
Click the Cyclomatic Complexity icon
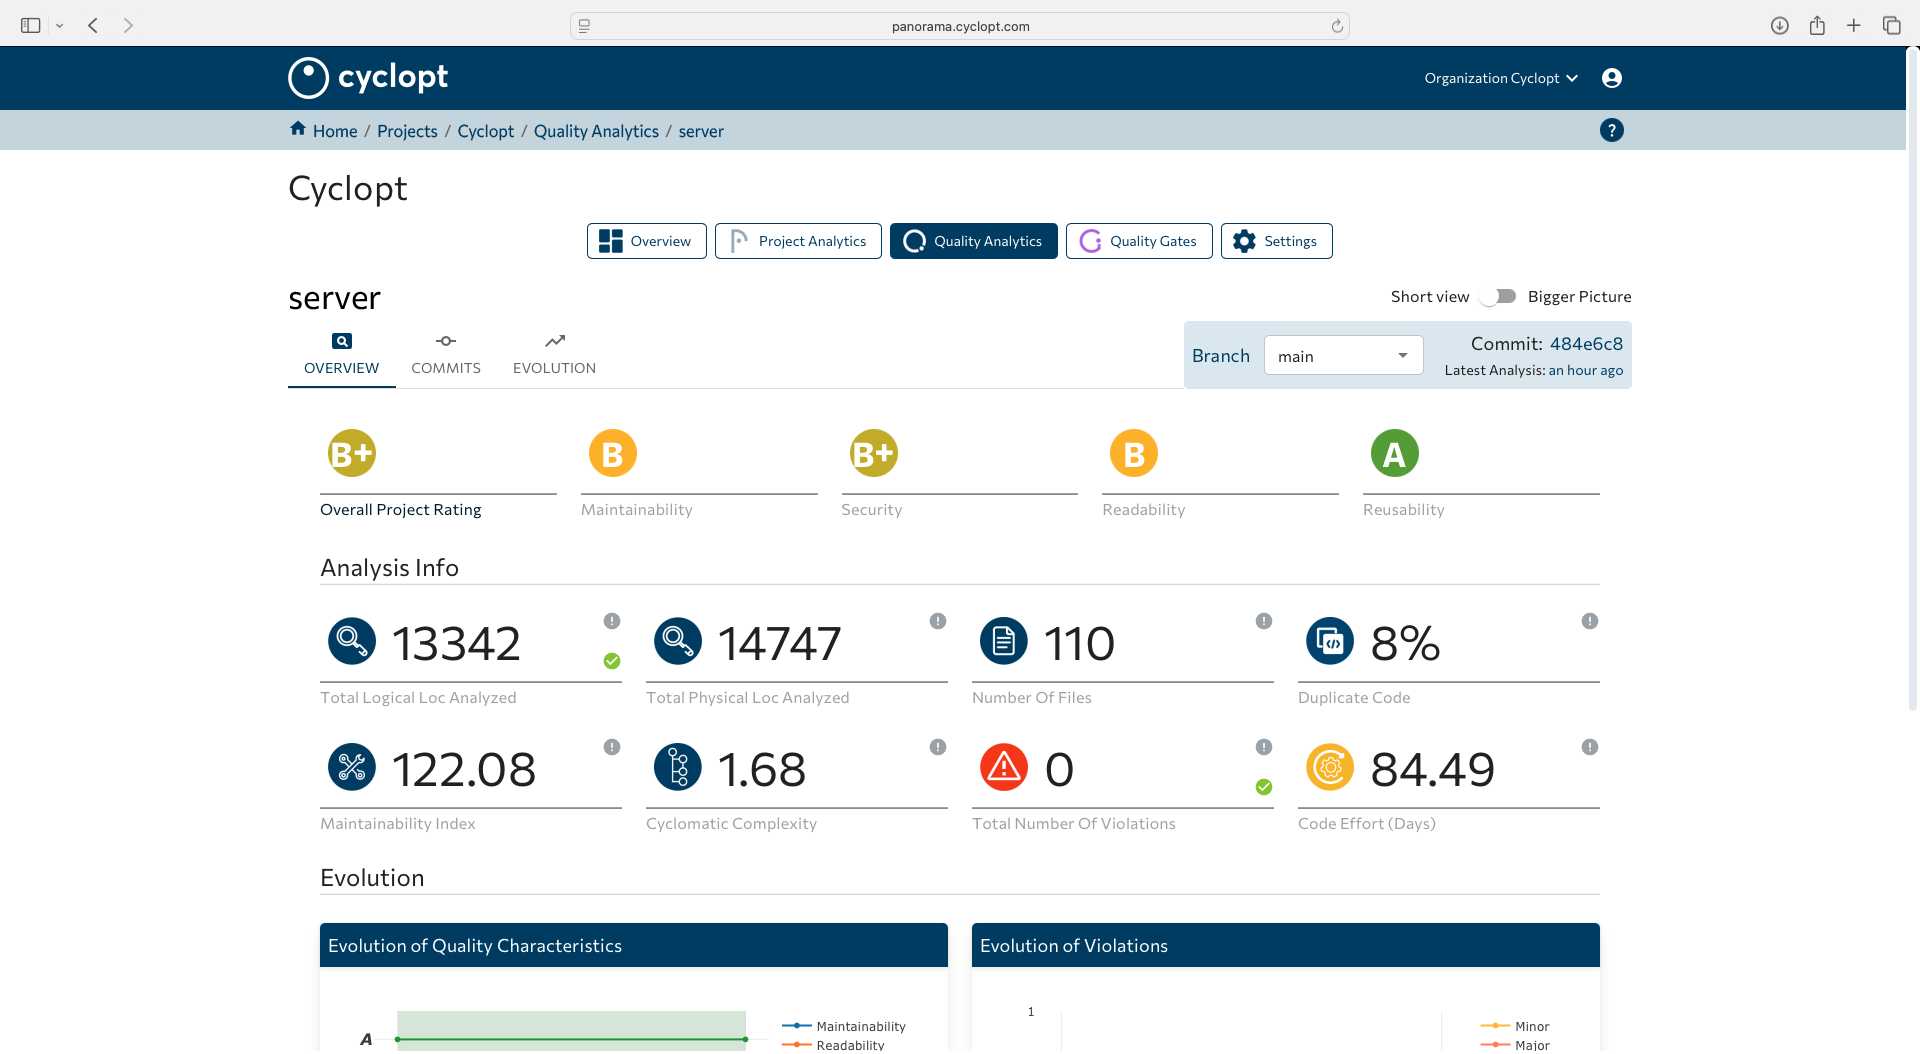point(678,767)
